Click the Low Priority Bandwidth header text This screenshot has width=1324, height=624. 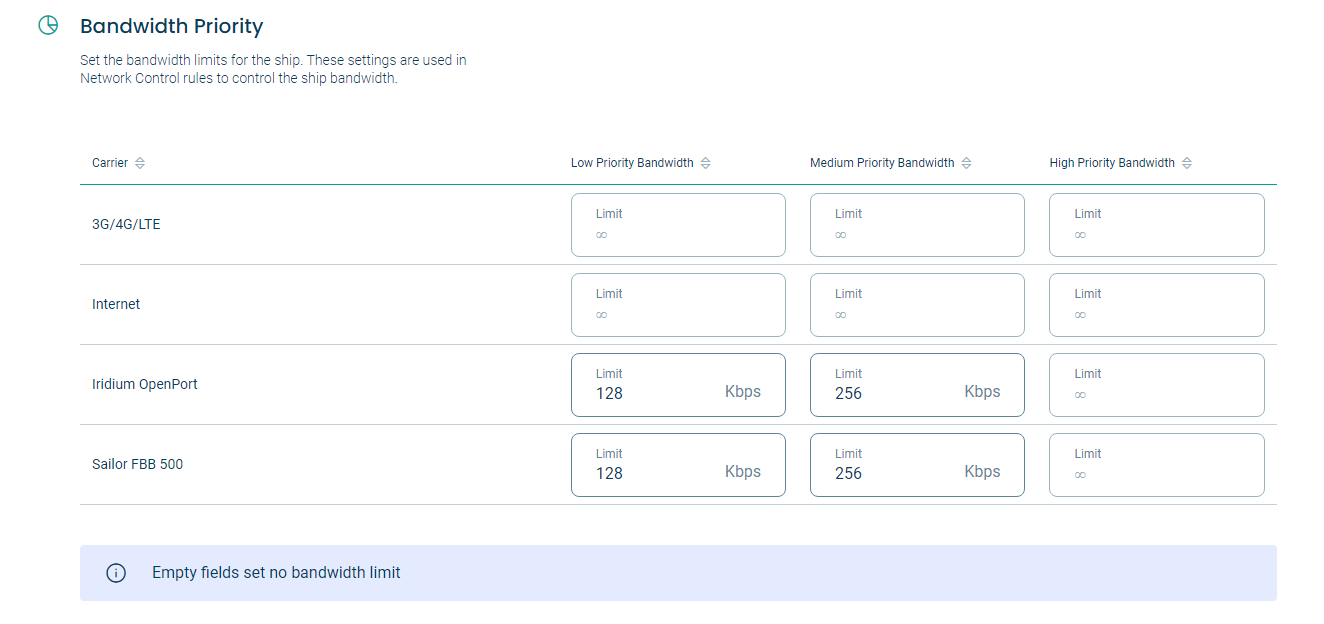[x=632, y=163]
